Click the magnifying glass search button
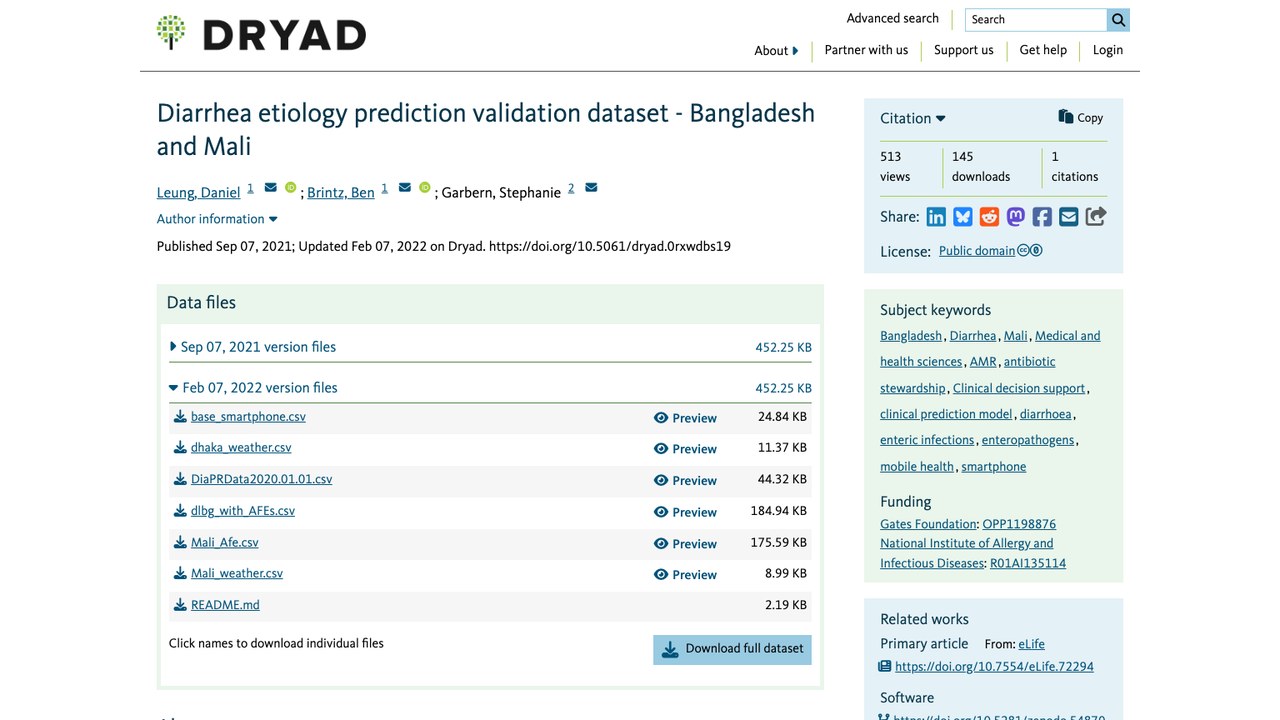Viewport: 1280px width, 720px height. pos(1118,20)
